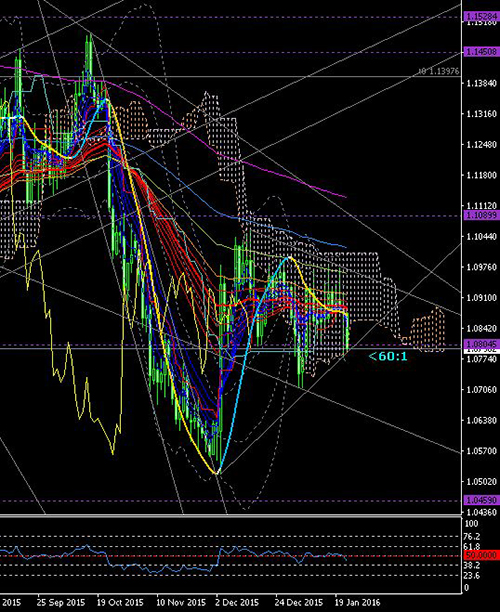Screen dimensions: 500x612
Task: Click the purple 1.04590 price level tag
Action: coord(482,500)
